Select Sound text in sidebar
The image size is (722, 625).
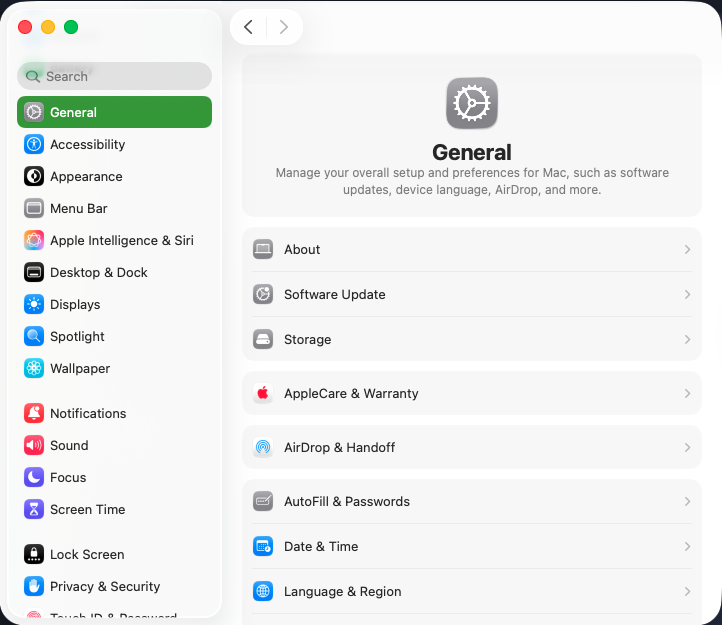(x=69, y=445)
